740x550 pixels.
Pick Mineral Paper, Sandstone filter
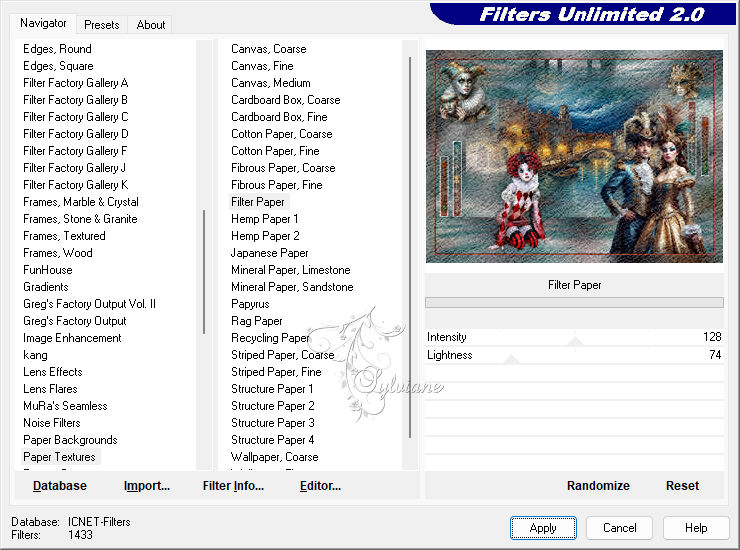point(292,287)
